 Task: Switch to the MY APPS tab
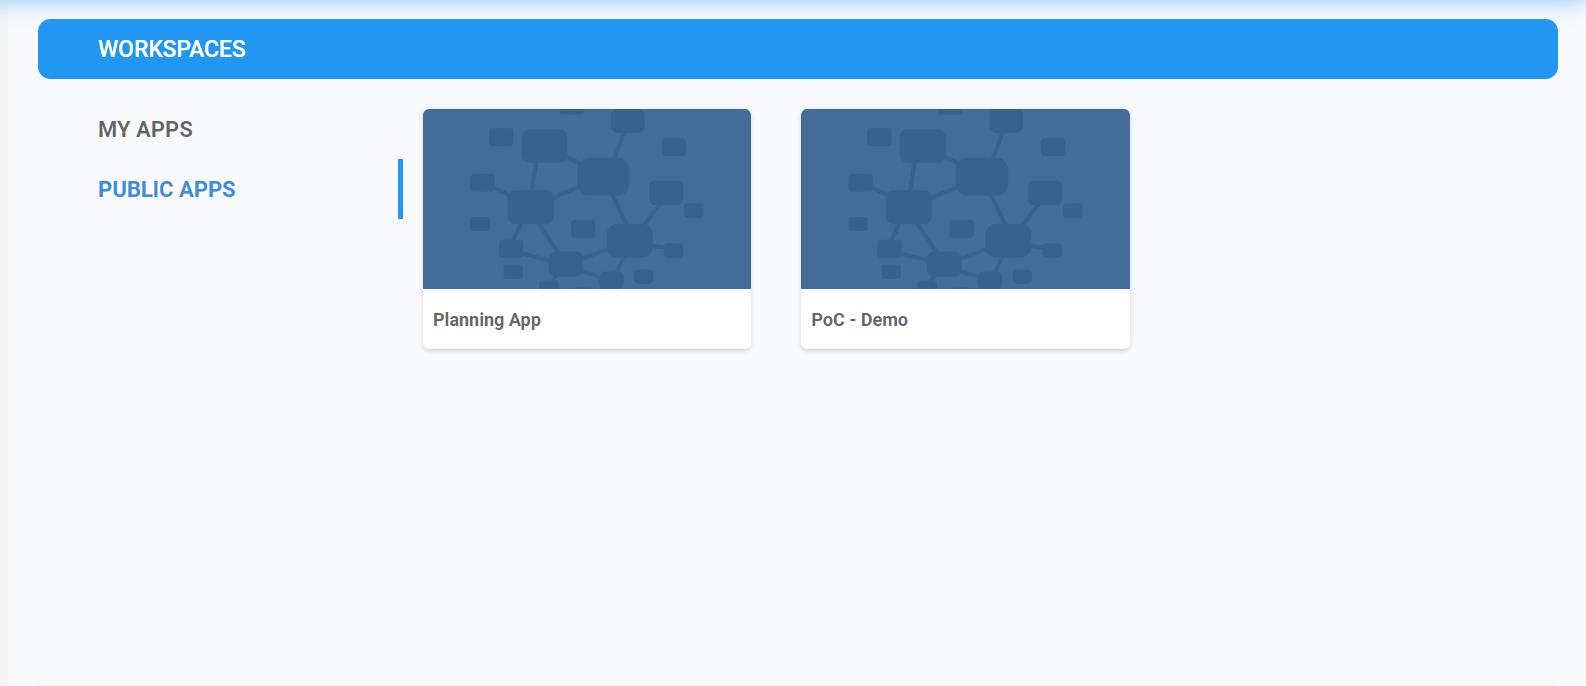coord(145,129)
